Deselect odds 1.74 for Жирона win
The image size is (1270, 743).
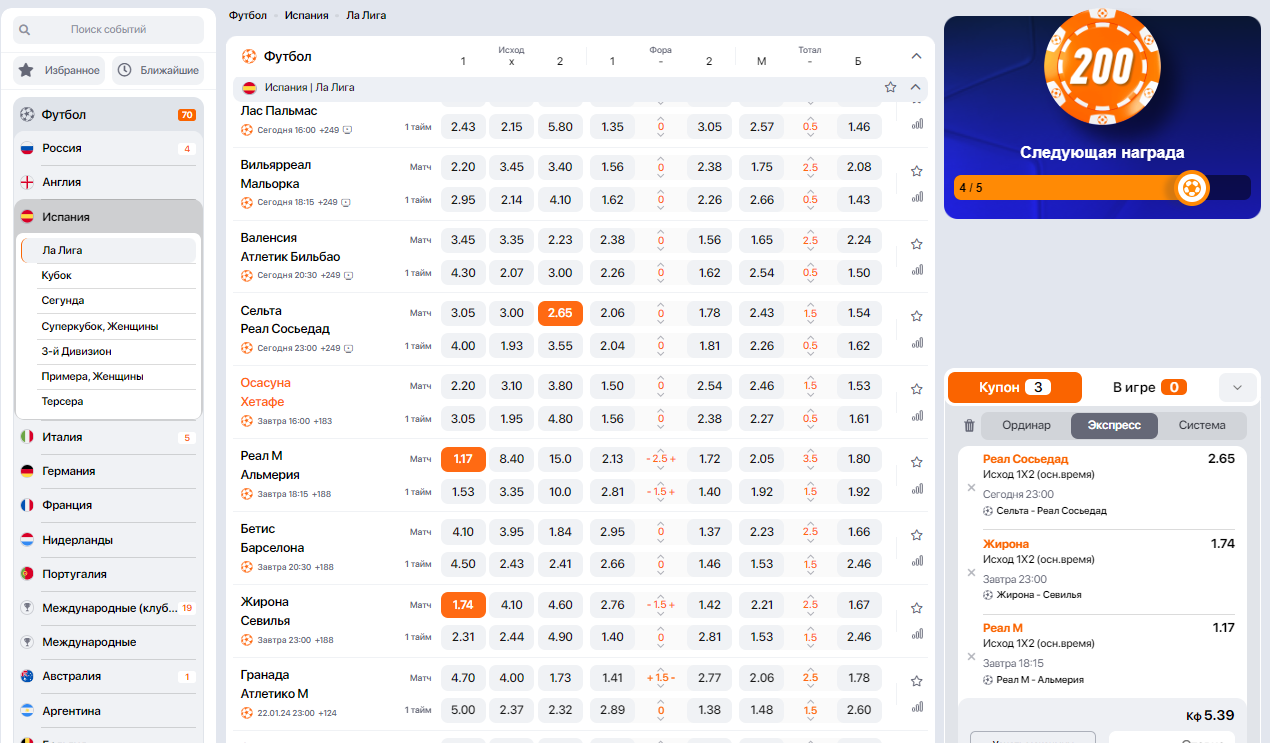(463, 605)
